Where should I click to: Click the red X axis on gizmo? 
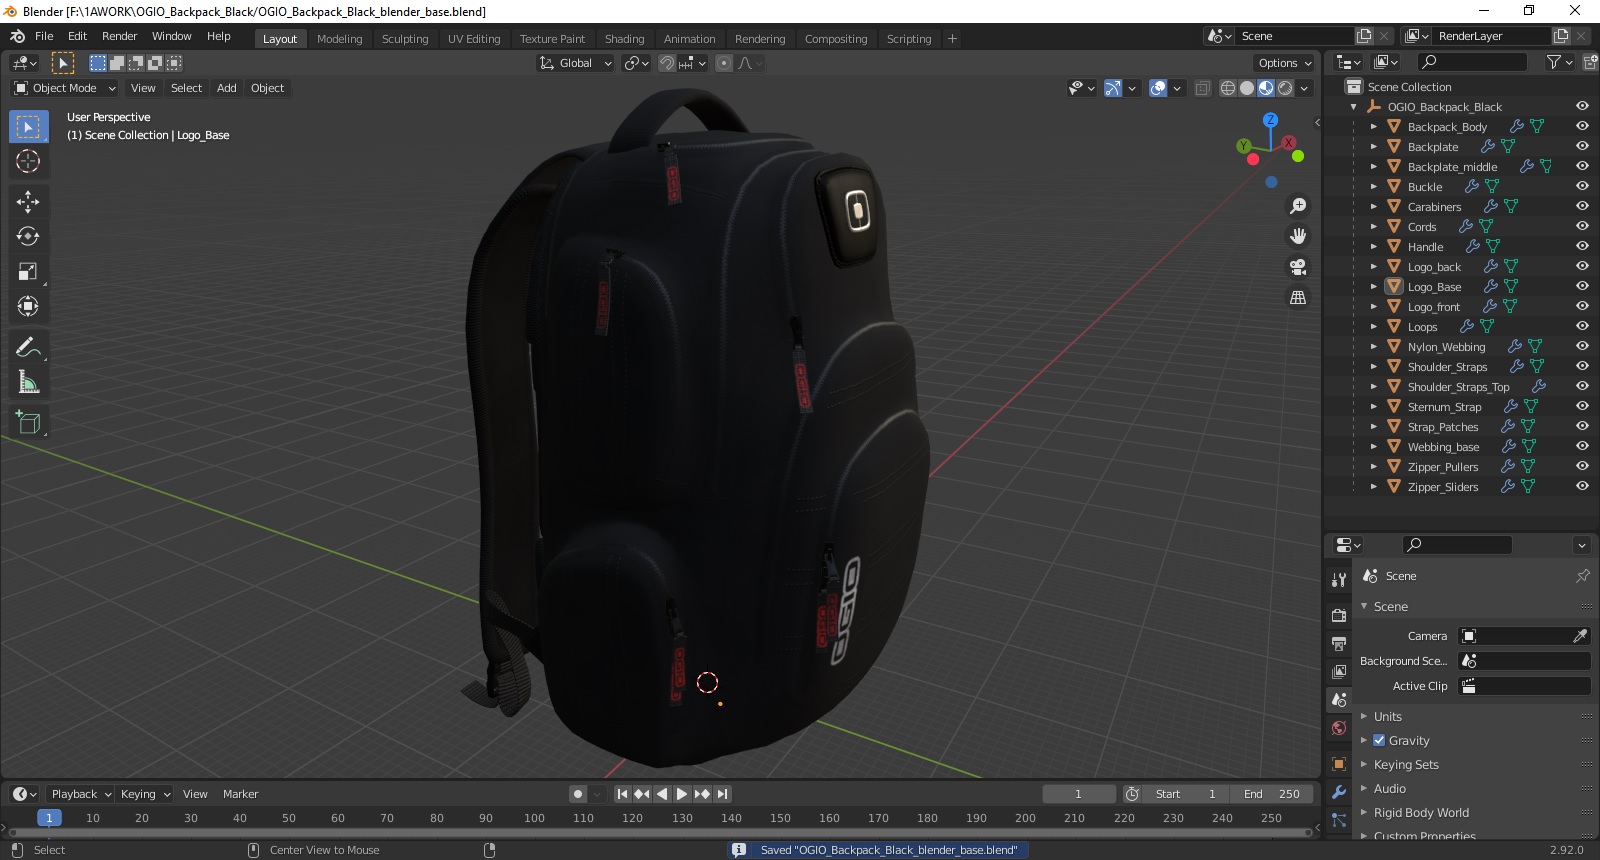(x=1289, y=143)
